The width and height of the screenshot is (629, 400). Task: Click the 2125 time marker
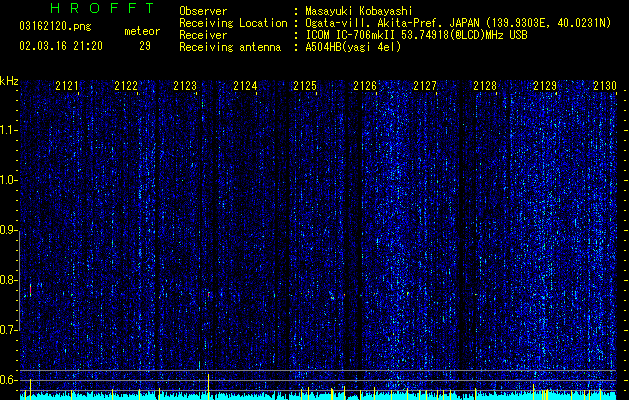pyautogui.click(x=305, y=86)
